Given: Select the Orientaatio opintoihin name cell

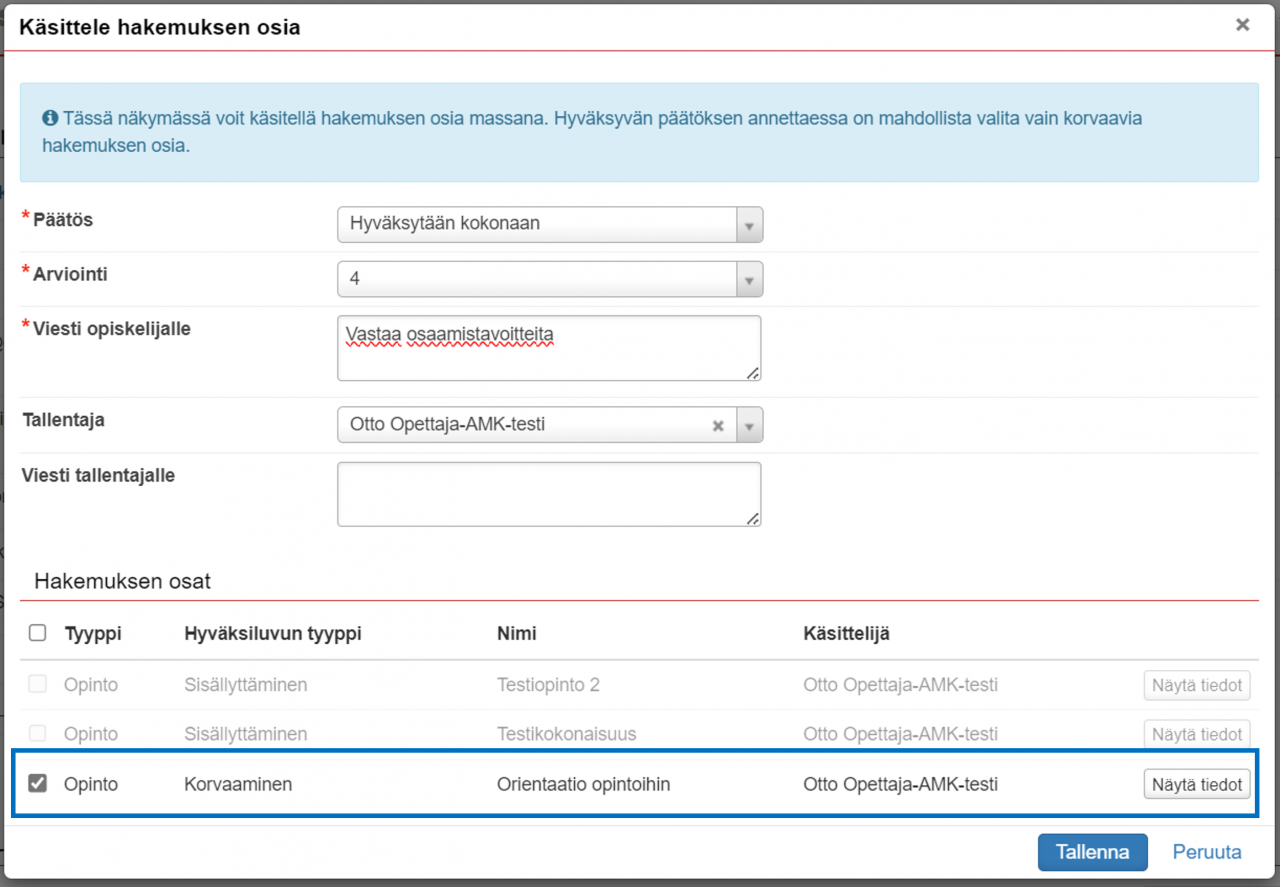Looking at the screenshot, I should (583, 785).
